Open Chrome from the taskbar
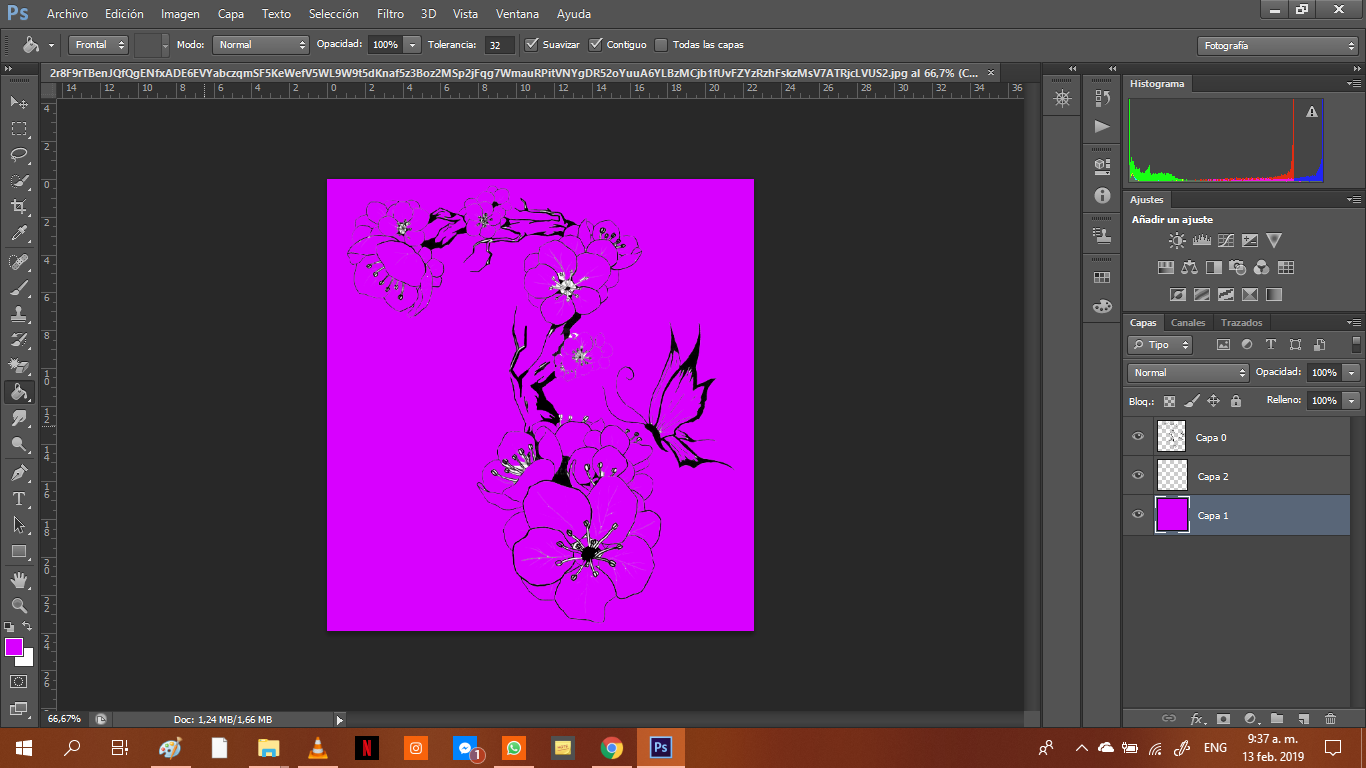 (x=612, y=747)
